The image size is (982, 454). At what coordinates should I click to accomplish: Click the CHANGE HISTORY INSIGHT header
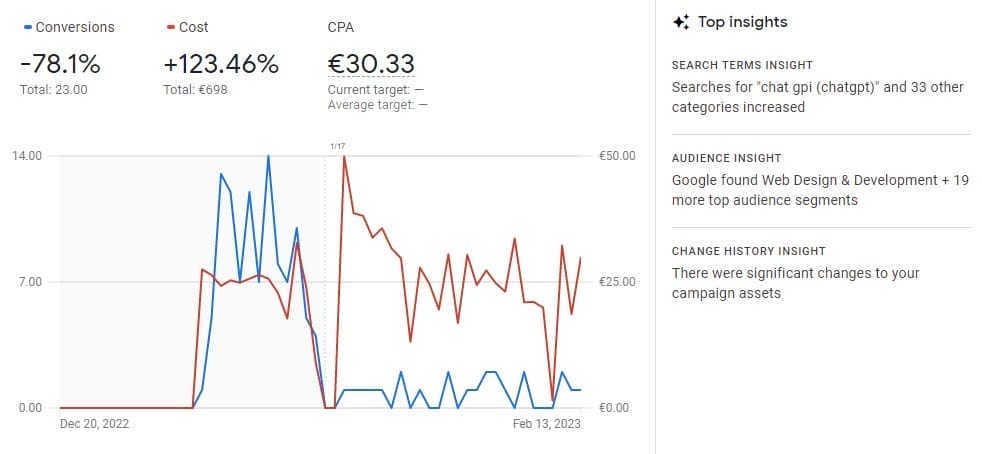749,251
